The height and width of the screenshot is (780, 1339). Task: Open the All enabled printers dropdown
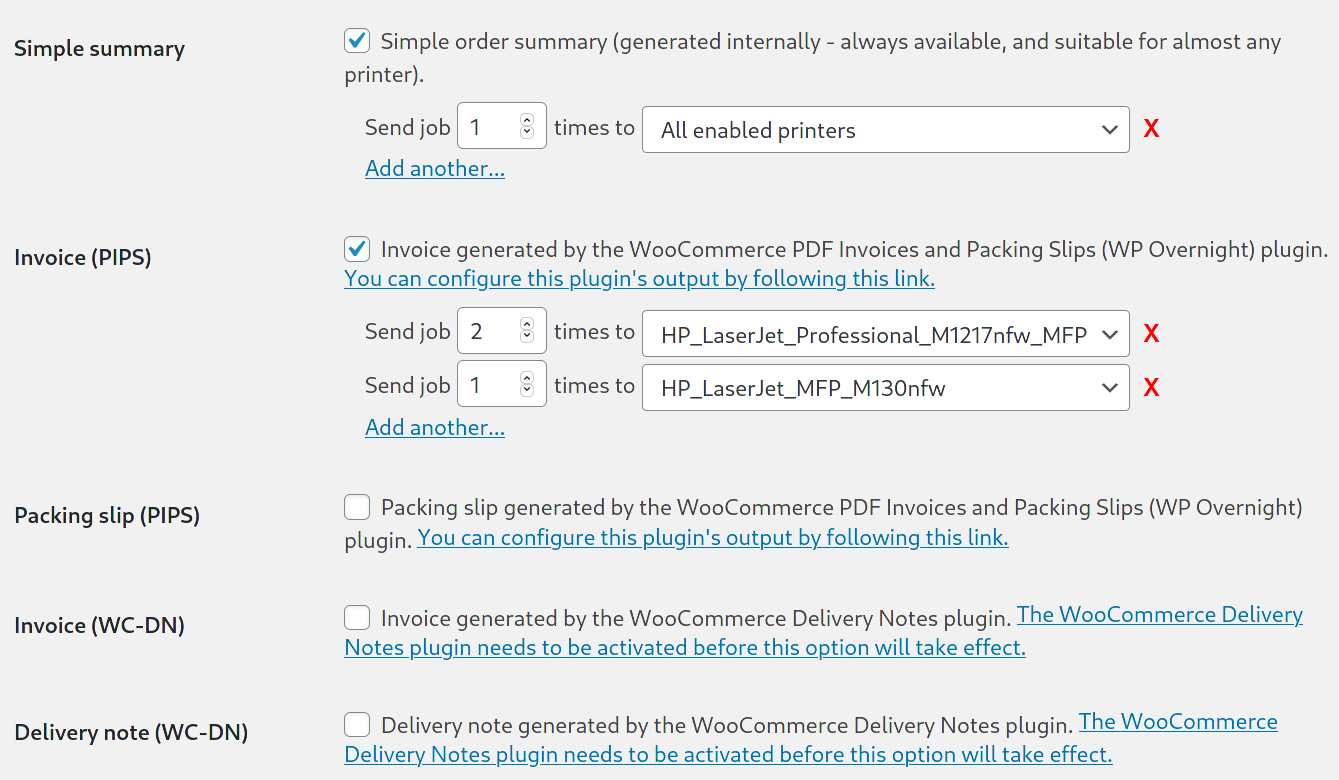(x=885, y=130)
